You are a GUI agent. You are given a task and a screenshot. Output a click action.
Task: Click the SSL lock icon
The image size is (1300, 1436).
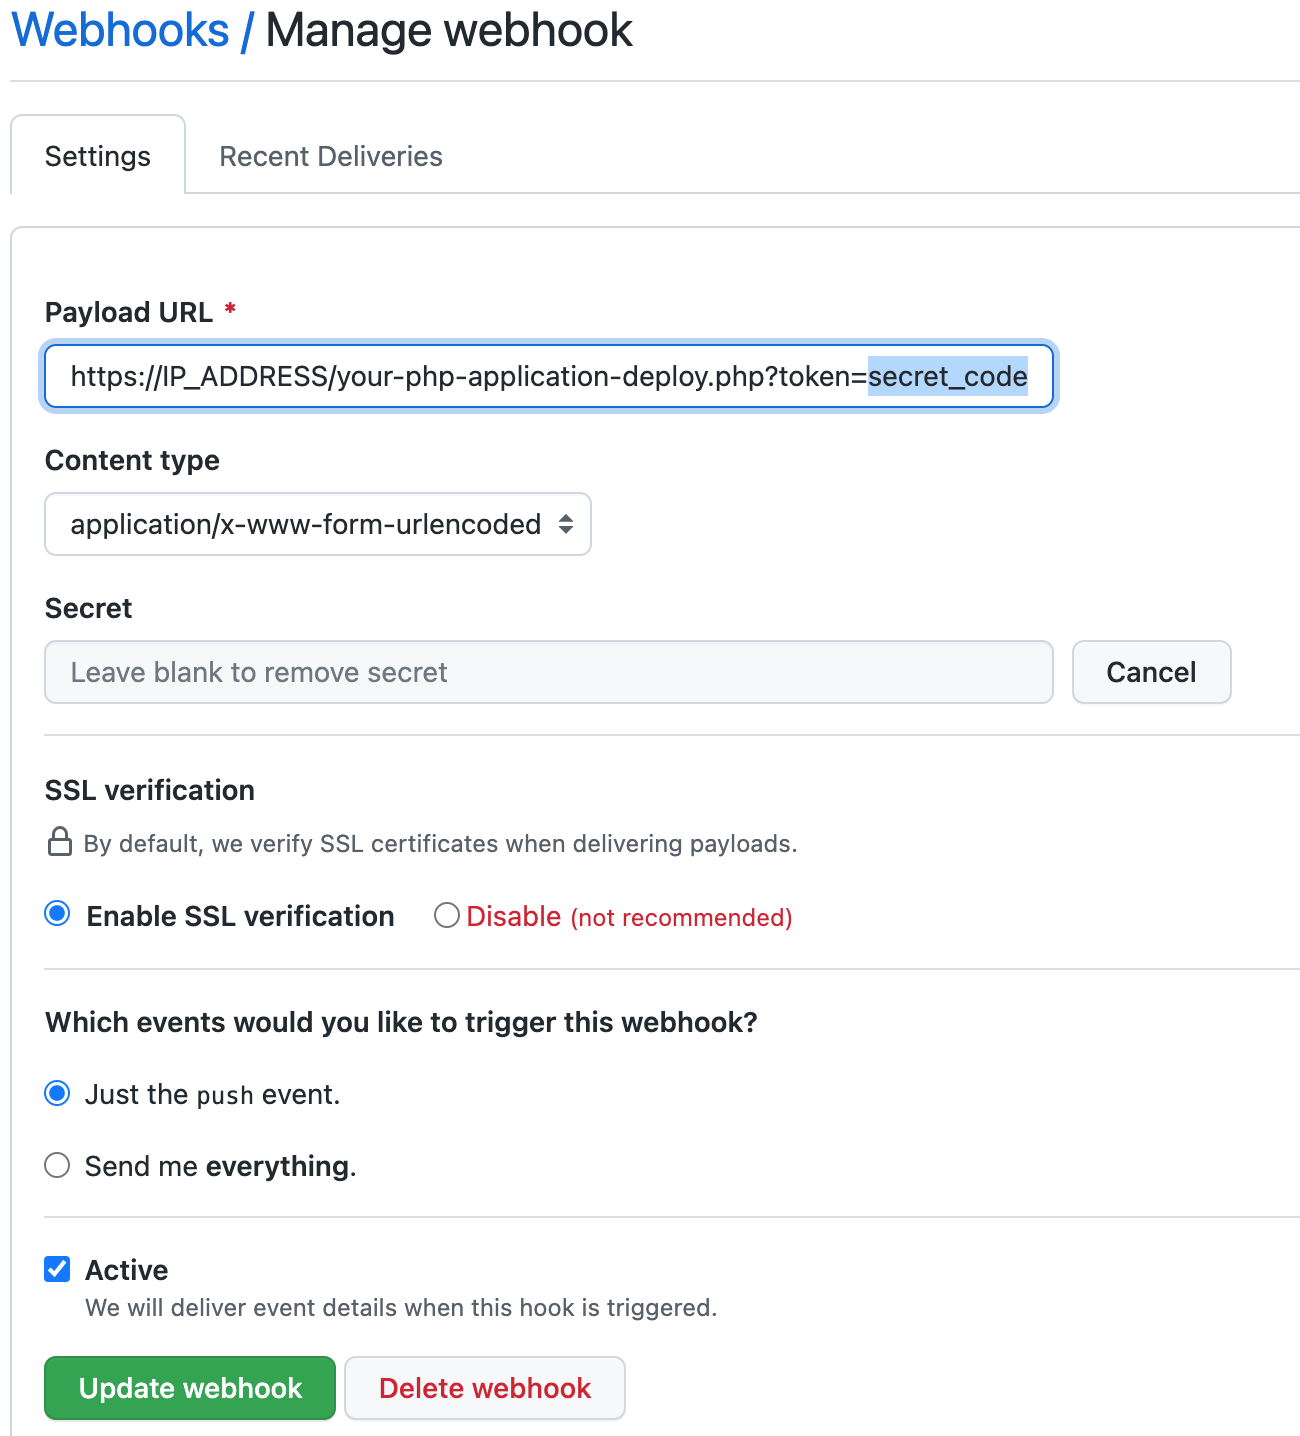pyautogui.click(x=60, y=842)
